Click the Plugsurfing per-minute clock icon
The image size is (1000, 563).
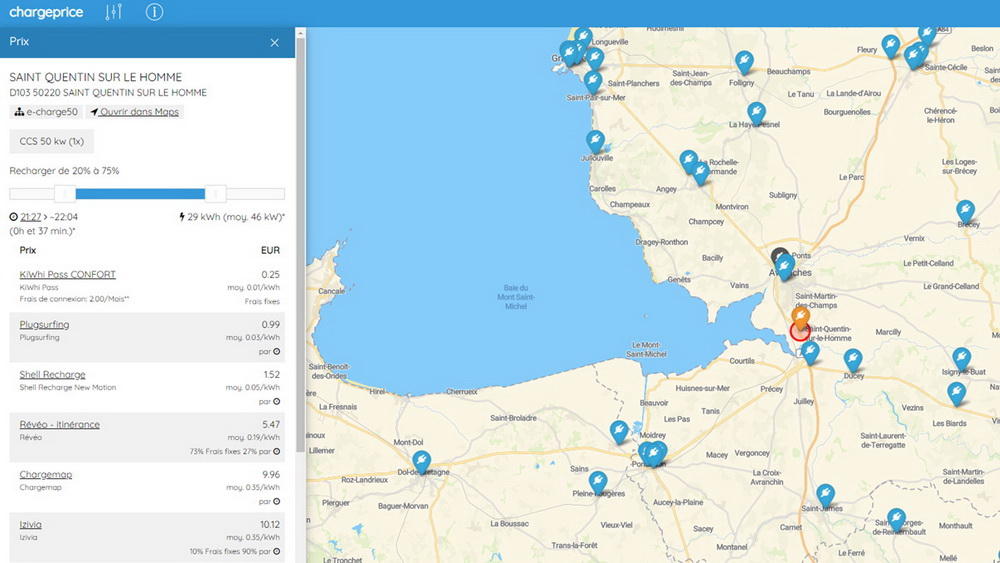pyautogui.click(x=277, y=351)
